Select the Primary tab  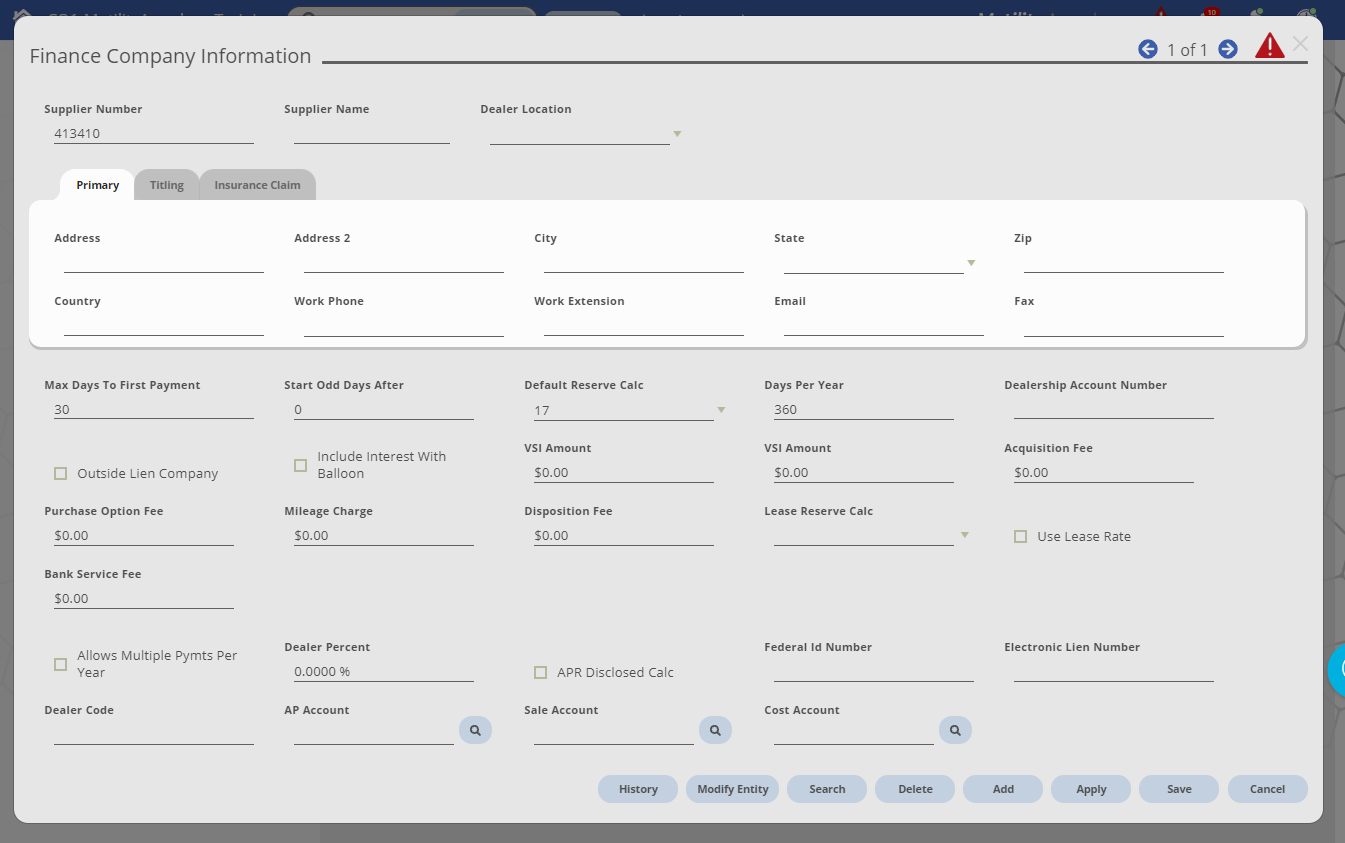coord(97,185)
